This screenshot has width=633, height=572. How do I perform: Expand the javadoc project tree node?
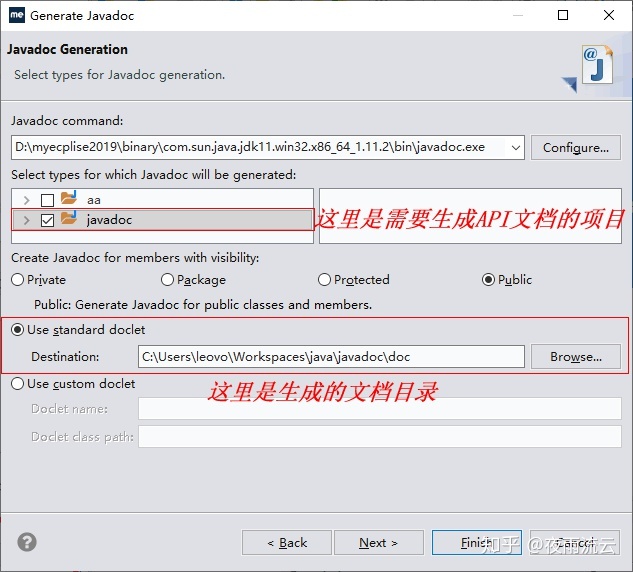[x=27, y=220]
